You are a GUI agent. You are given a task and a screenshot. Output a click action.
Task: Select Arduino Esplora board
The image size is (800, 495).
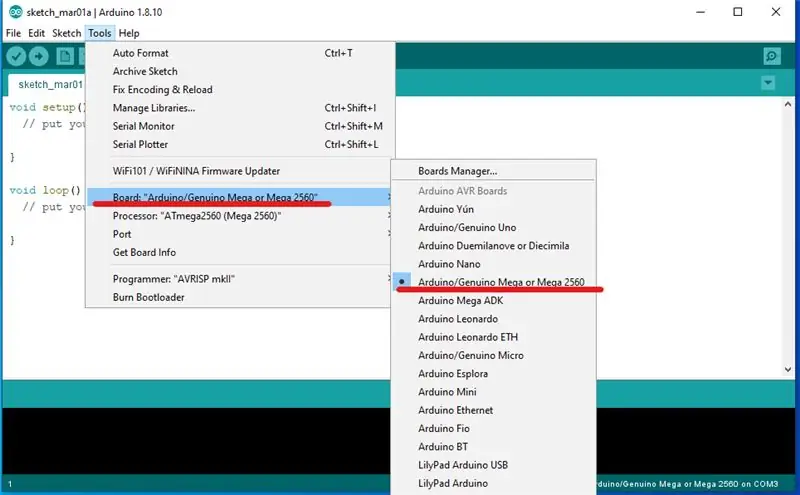point(493,374)
